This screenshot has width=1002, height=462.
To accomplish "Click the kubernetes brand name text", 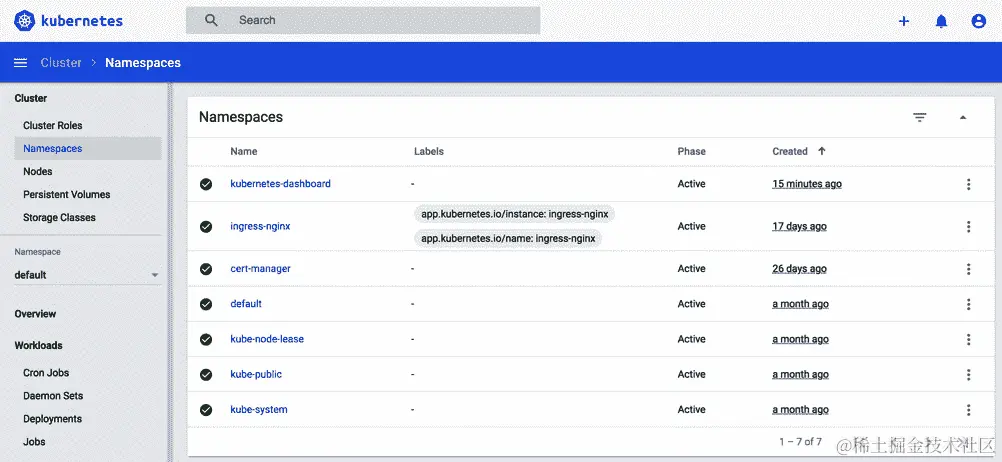I will 82,21.
